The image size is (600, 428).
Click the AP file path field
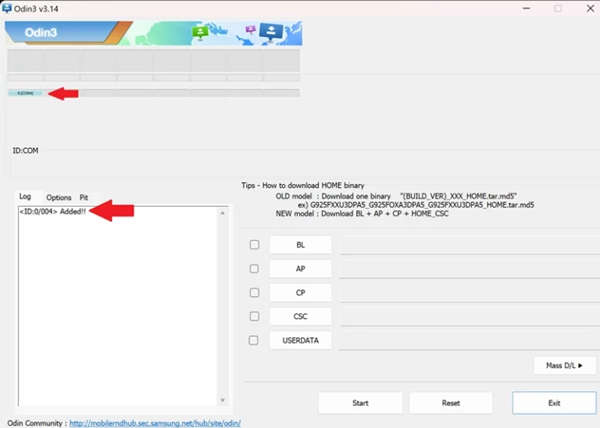[x=470, y=269]
